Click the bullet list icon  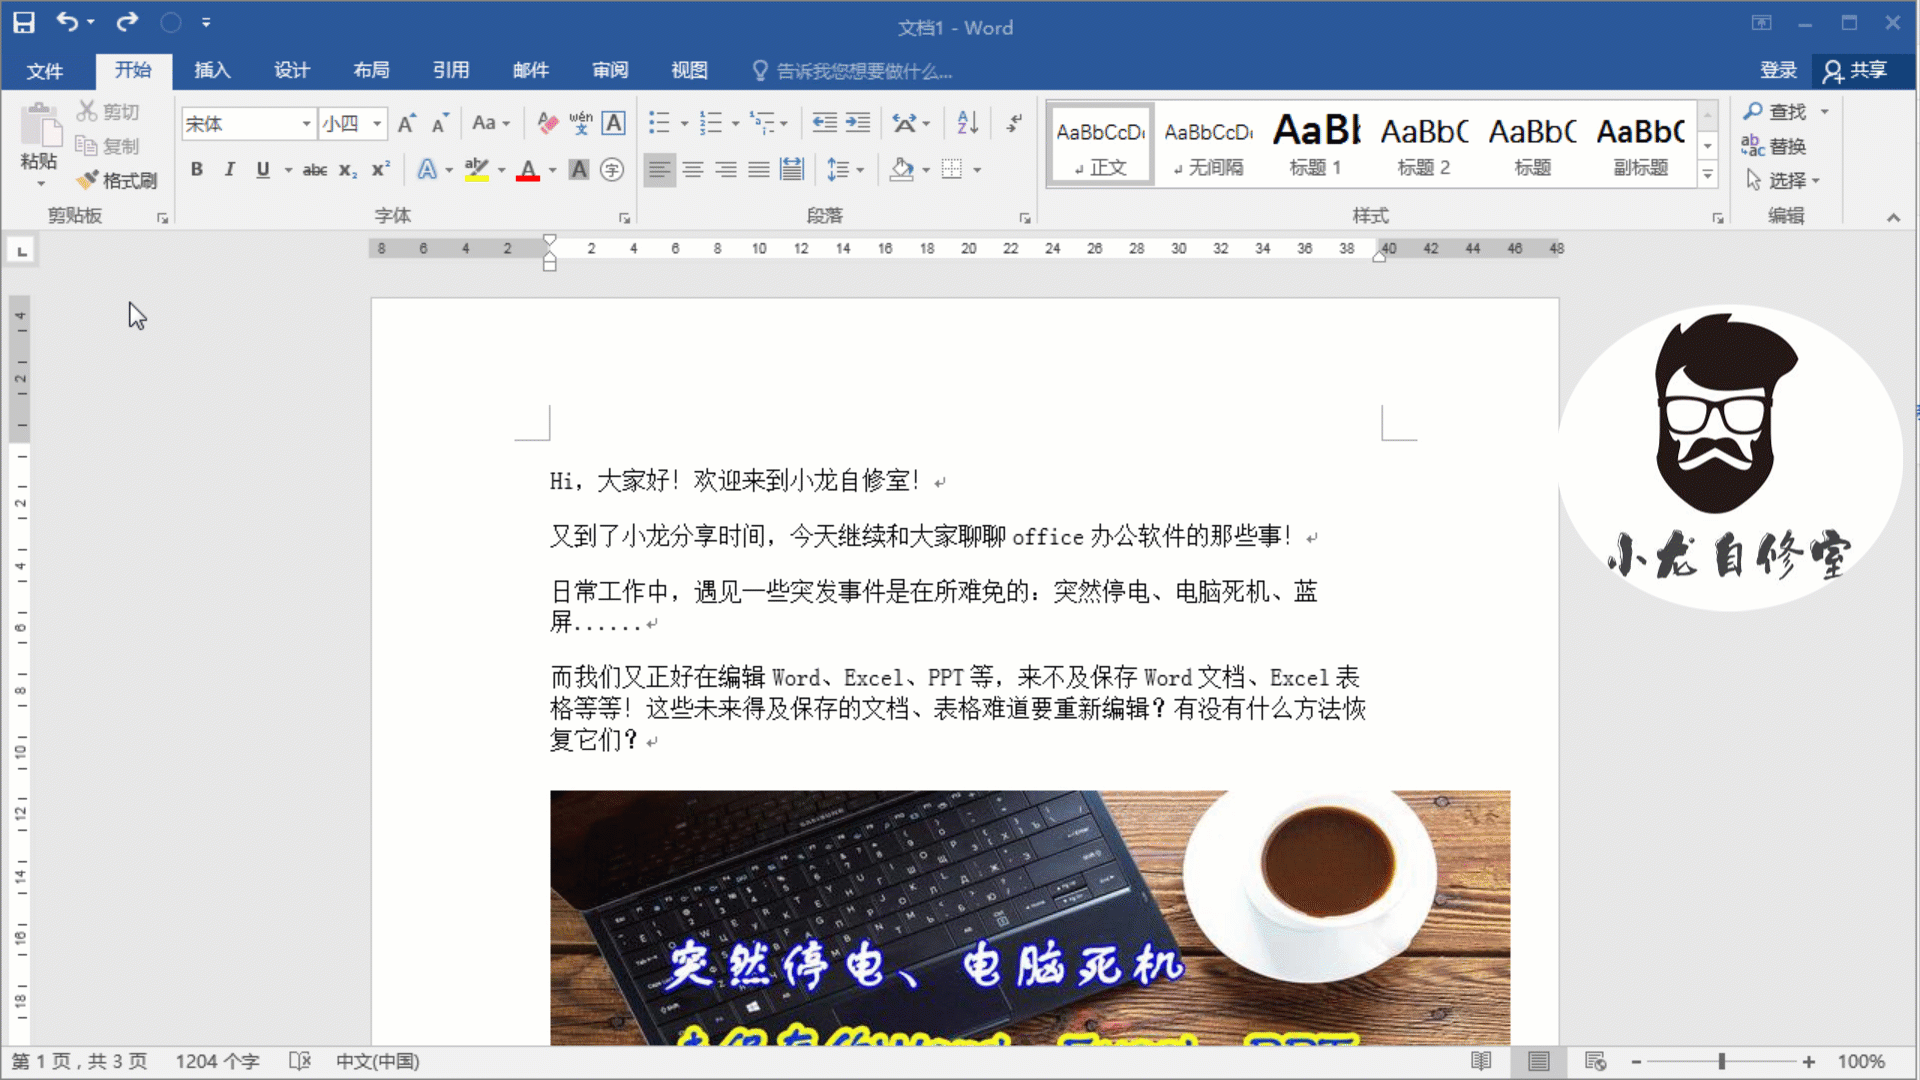click(658, 123)
